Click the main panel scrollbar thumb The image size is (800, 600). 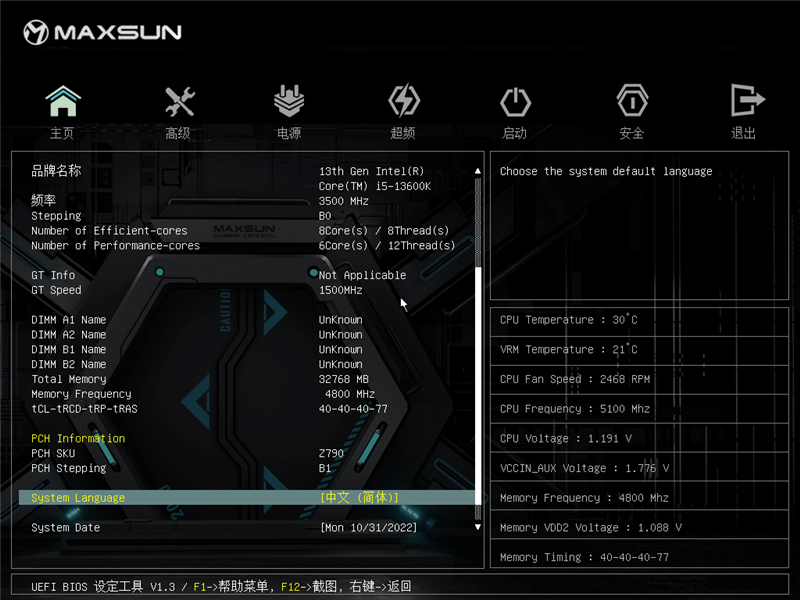click(478, 385)
